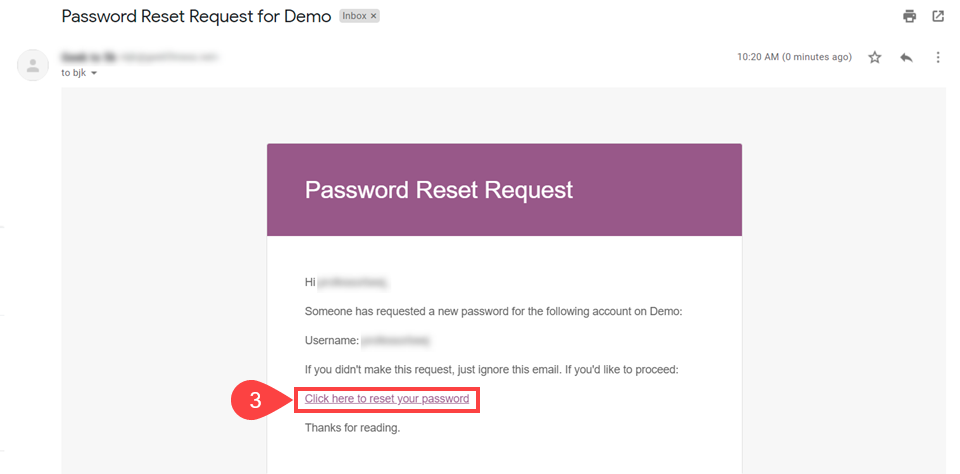Image resolution: width=960 pixels, height=474 pixels.
Task: Click the 'Someone has requested a new password' sentence
Action: [x=493, y=312]
